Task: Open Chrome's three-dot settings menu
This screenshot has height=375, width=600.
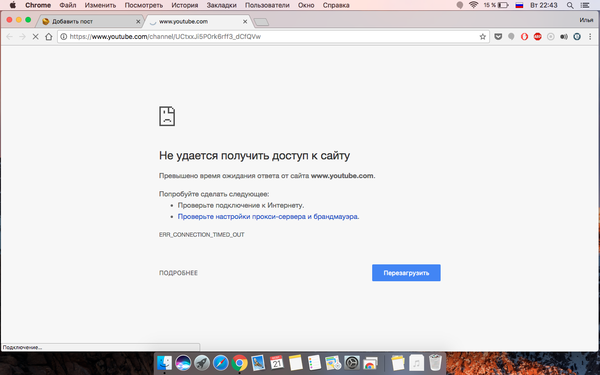Action: (x=590, y=37)
